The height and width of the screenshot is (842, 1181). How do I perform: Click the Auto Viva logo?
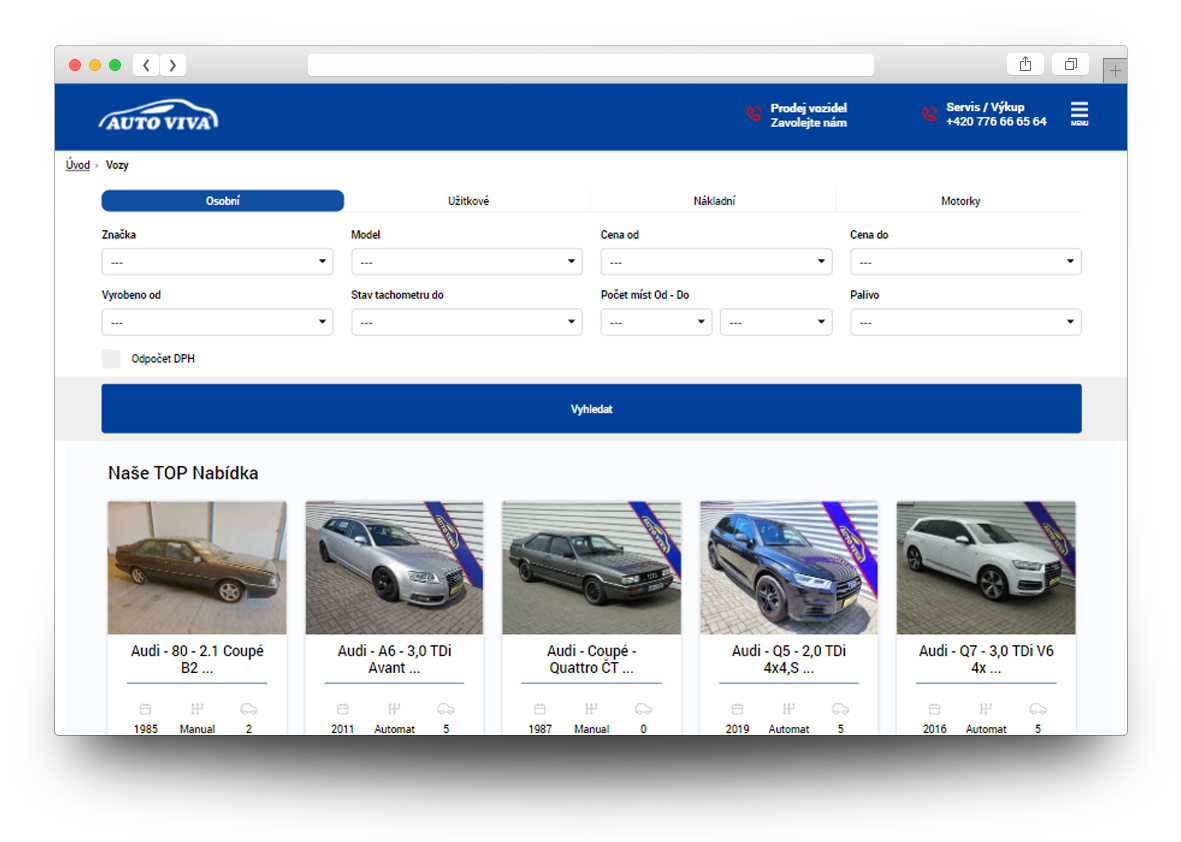pyautogui.click(x=158, y=116)
